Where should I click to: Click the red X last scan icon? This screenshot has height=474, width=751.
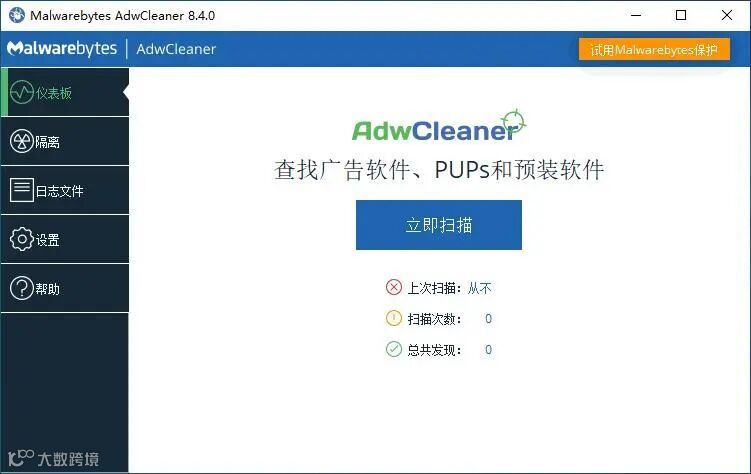[394, 287]
